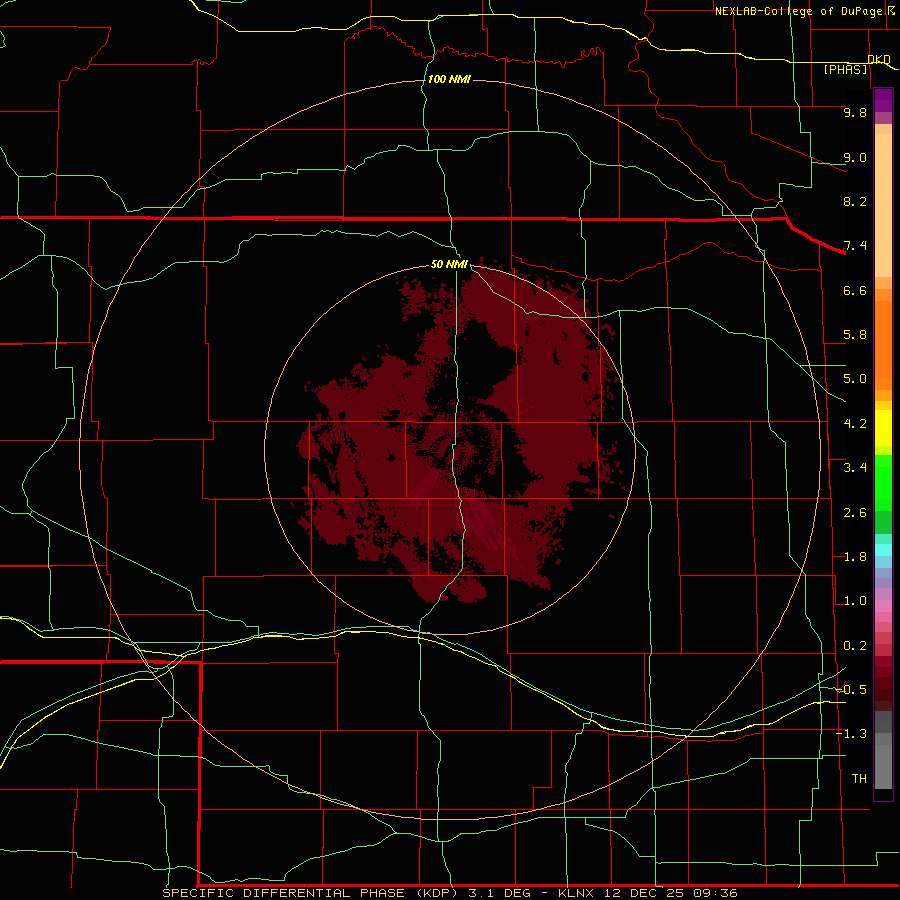Select the 9.0 value on color scale

855,157
